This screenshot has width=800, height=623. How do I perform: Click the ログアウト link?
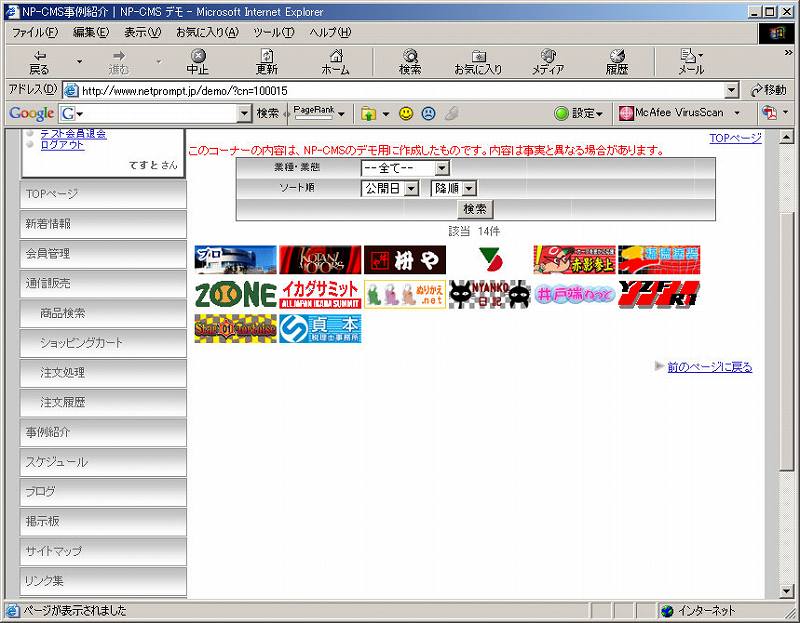pos(62,145)
